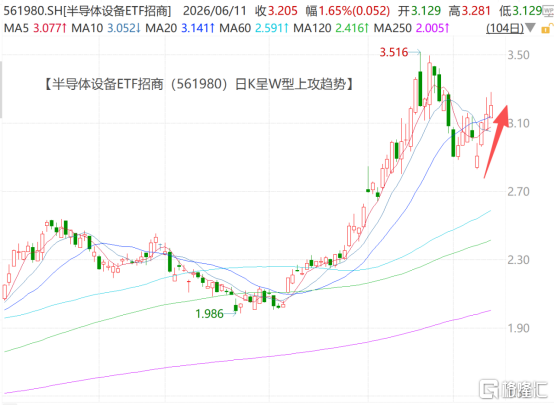
Task: Click the low price 3.129 after 低
Action: pos(527,11)
